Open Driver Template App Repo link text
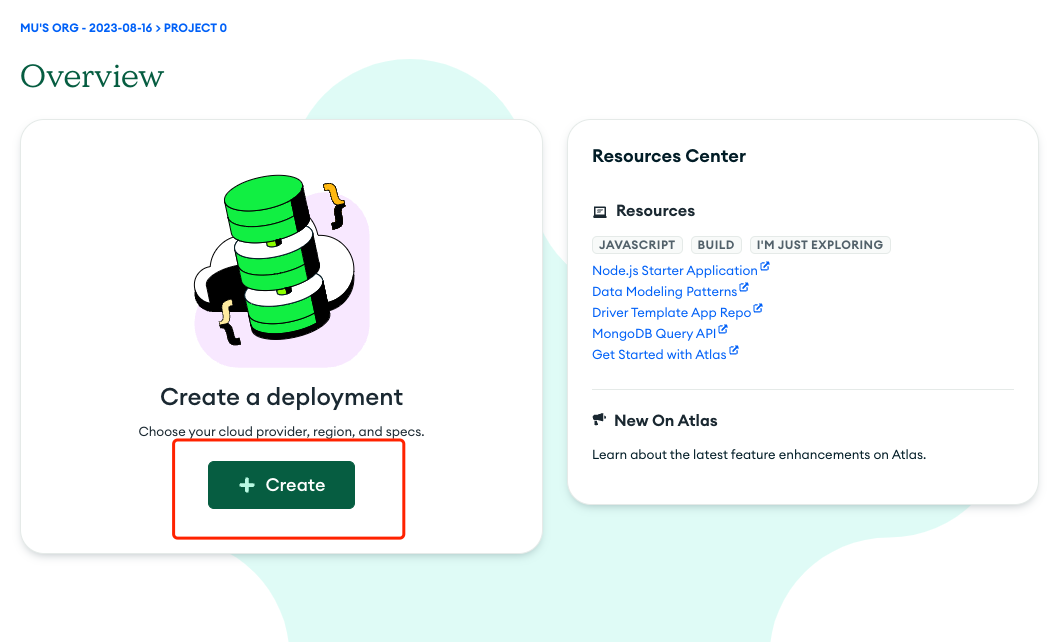The width and height of the screenshot is (1062, 642). [x=671, y=313]
